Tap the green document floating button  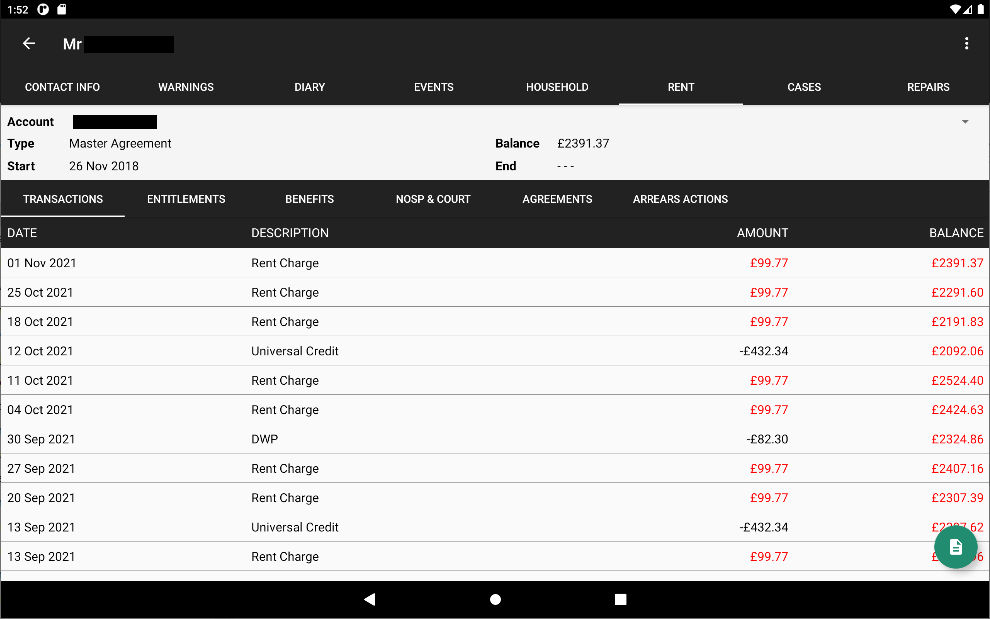click(x=955, y=547)
